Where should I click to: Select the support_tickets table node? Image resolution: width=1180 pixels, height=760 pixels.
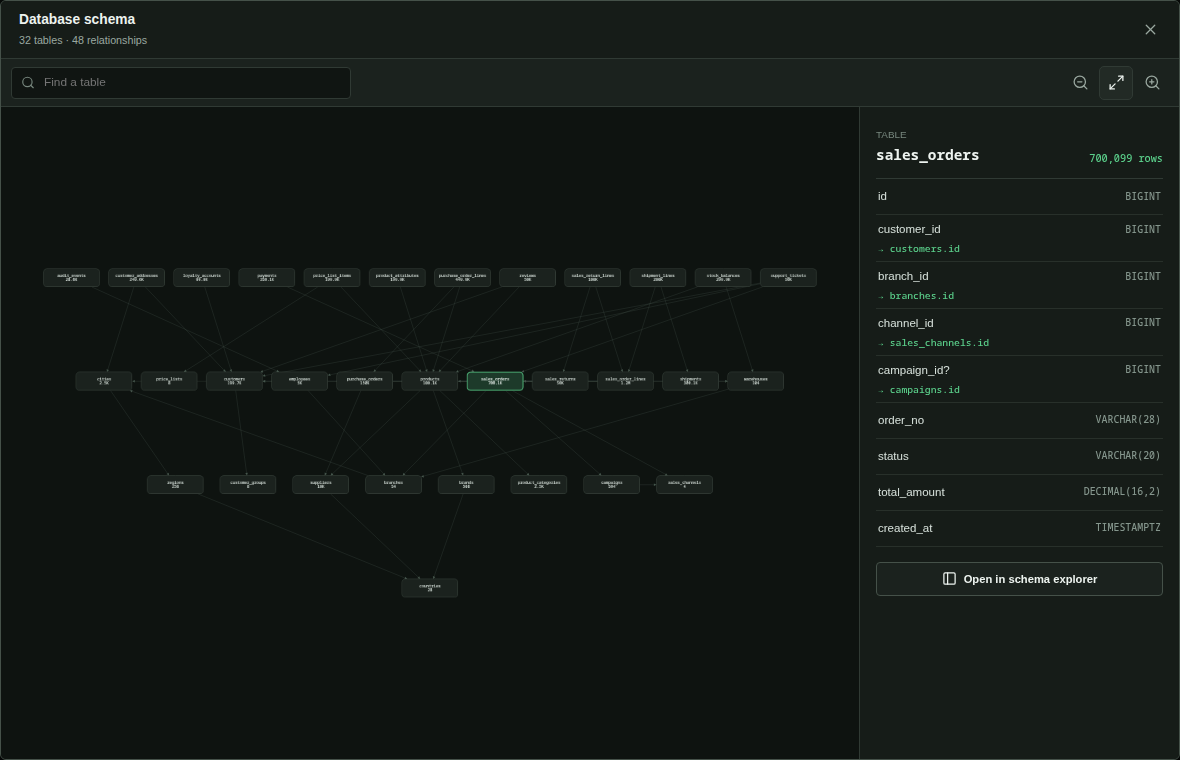(788, 278)
